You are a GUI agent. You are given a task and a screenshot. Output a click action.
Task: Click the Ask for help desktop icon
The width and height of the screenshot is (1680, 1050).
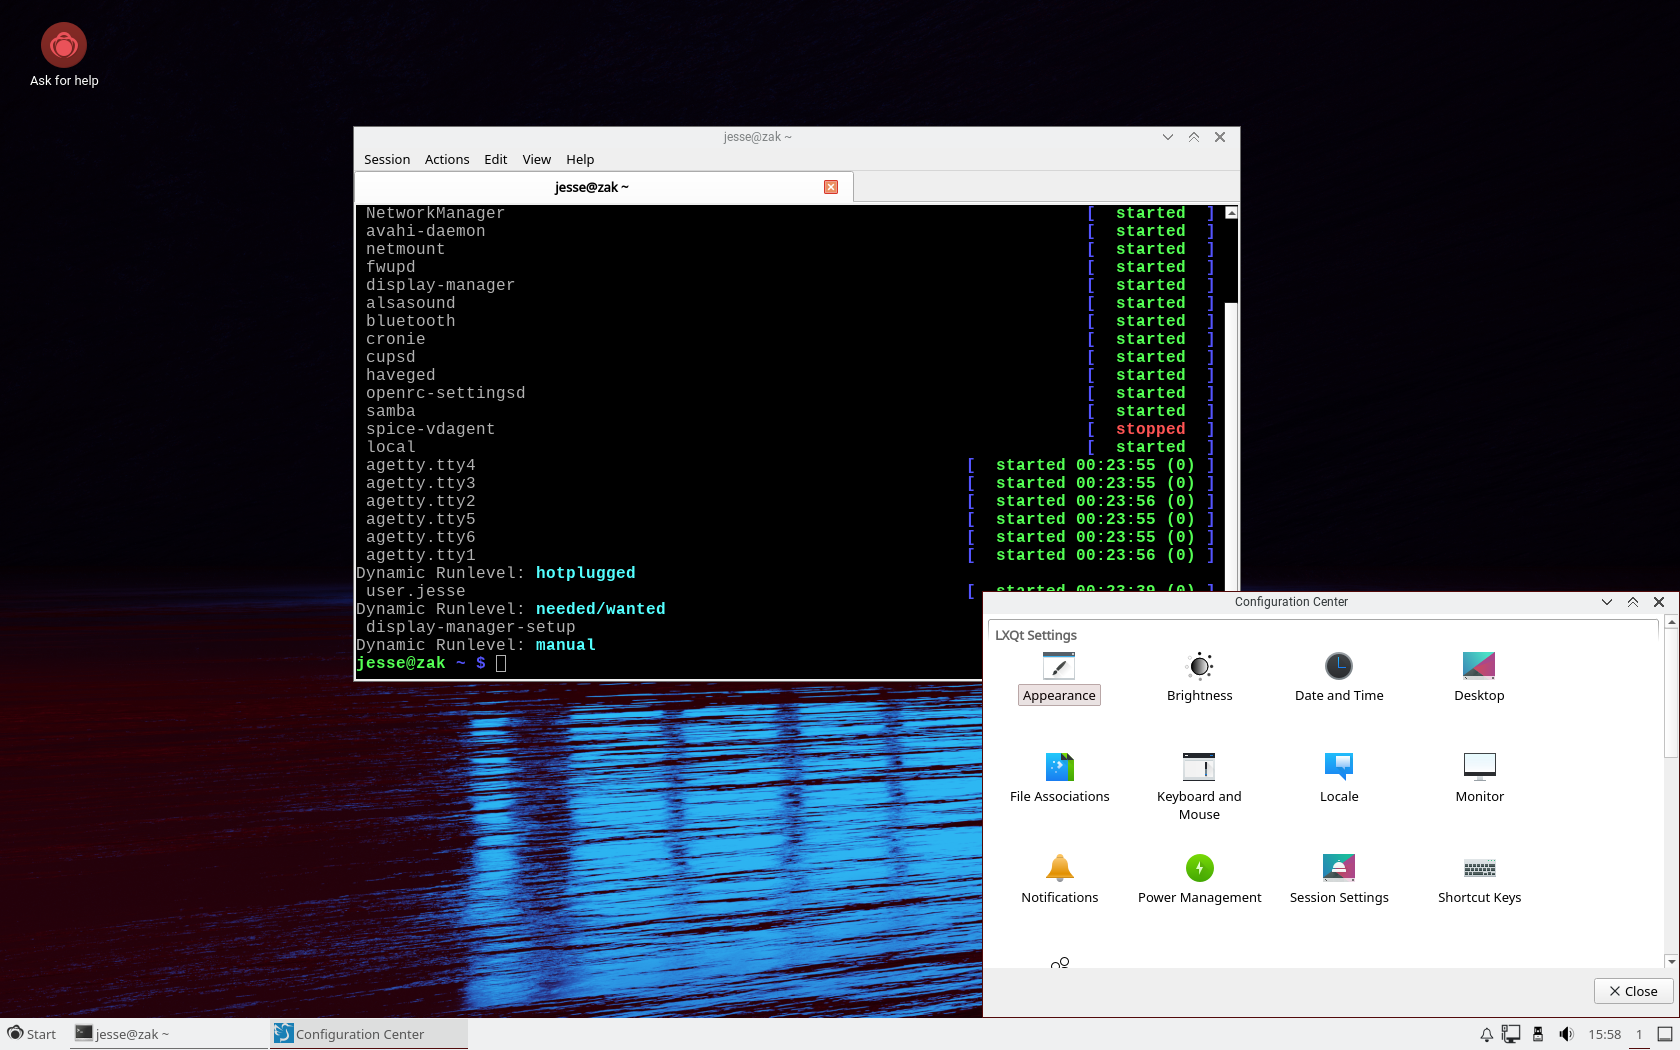64,55
